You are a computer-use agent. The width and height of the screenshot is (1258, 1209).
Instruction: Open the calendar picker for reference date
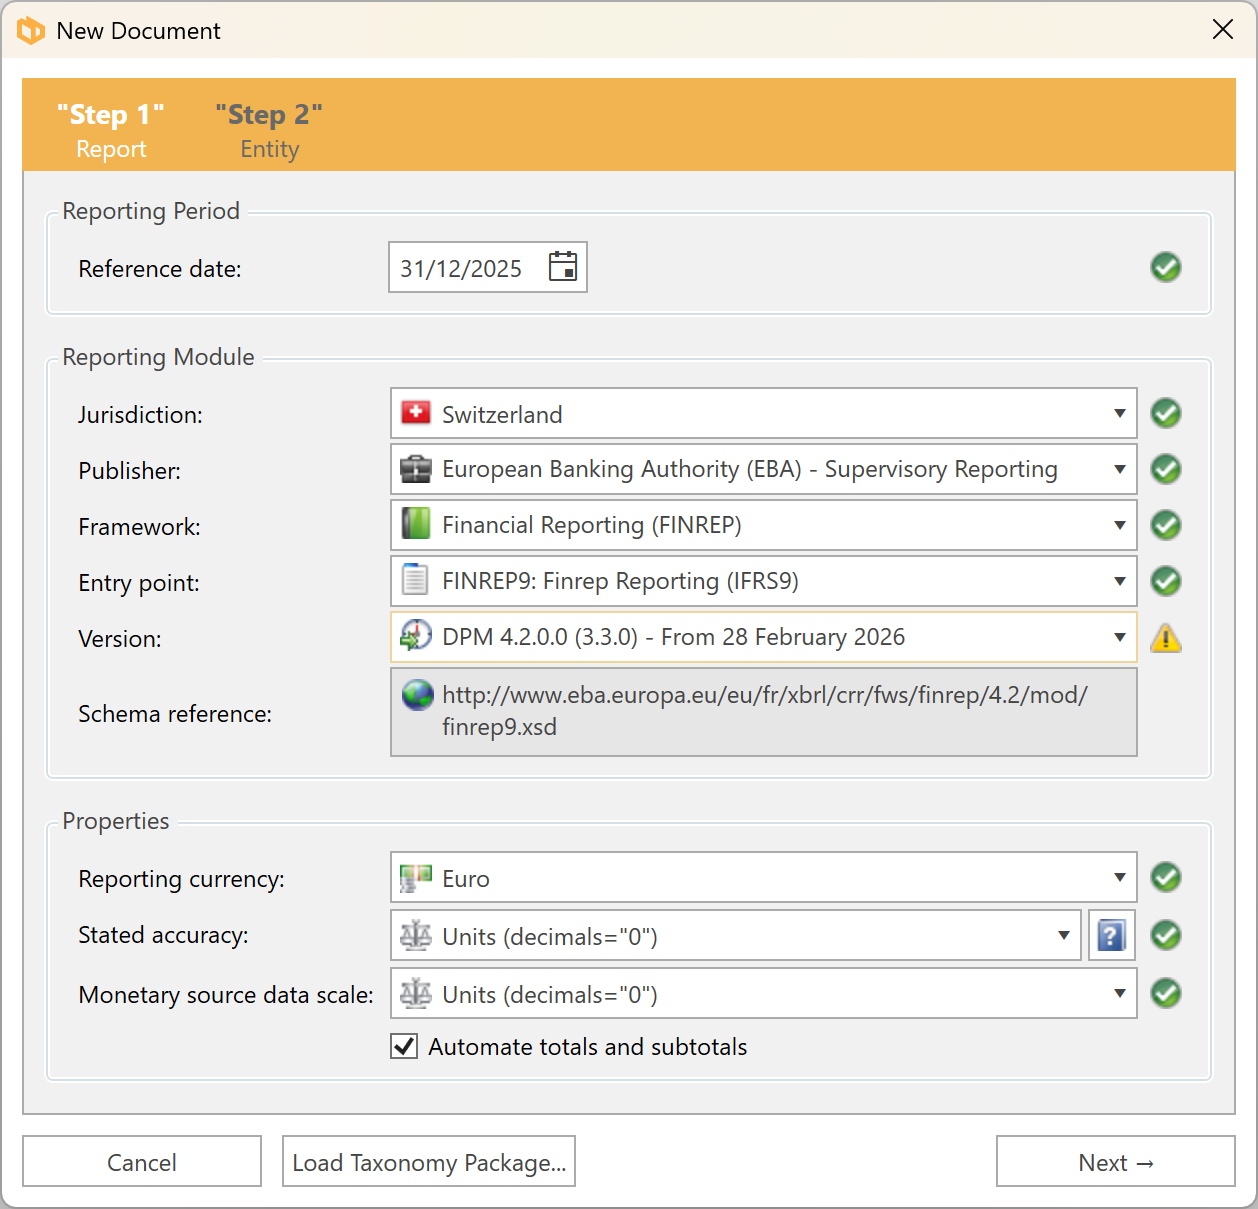563,267
